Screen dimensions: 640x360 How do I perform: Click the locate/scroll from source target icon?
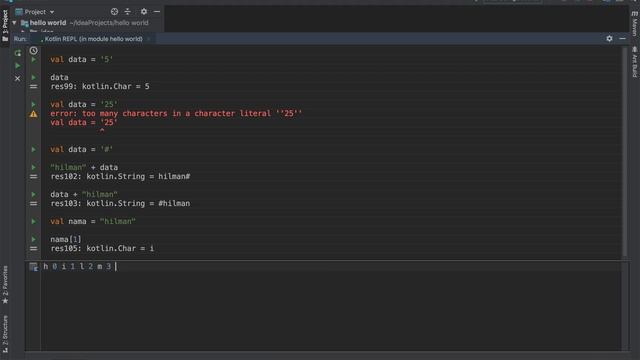[114, 12]
